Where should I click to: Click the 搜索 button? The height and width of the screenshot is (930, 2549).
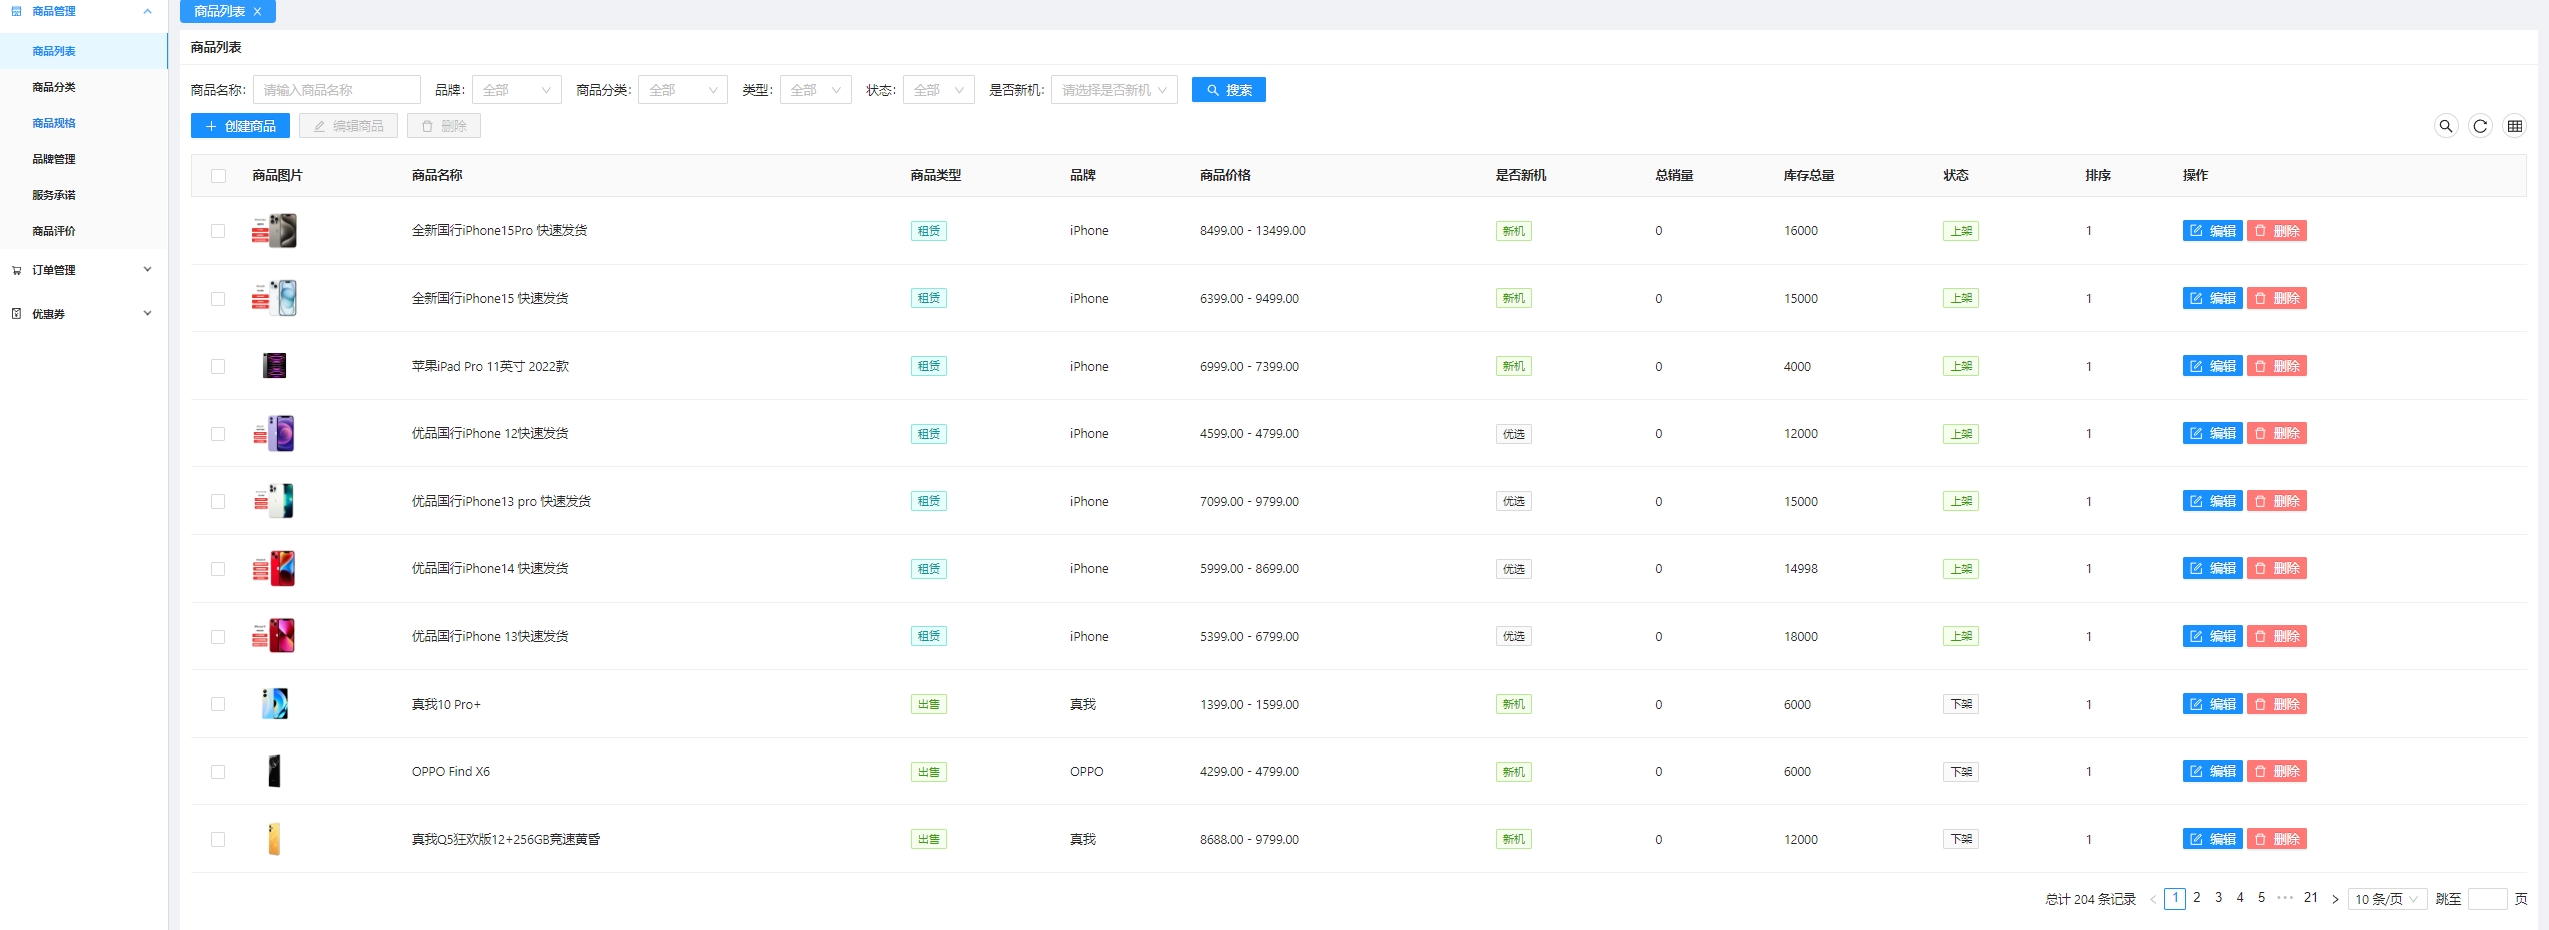coord(1228,90)
